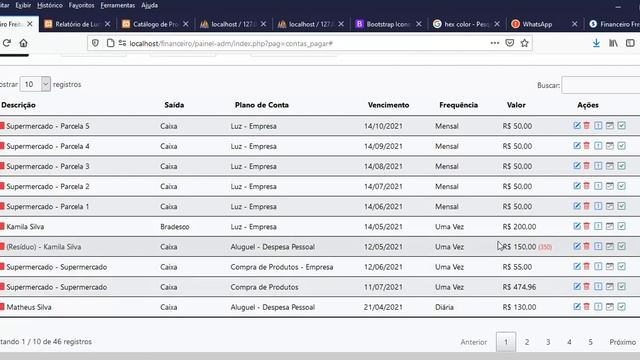Open the Favoritos menu
The height and width of the screenshot is (360, 640).
[x=81, y=5]
